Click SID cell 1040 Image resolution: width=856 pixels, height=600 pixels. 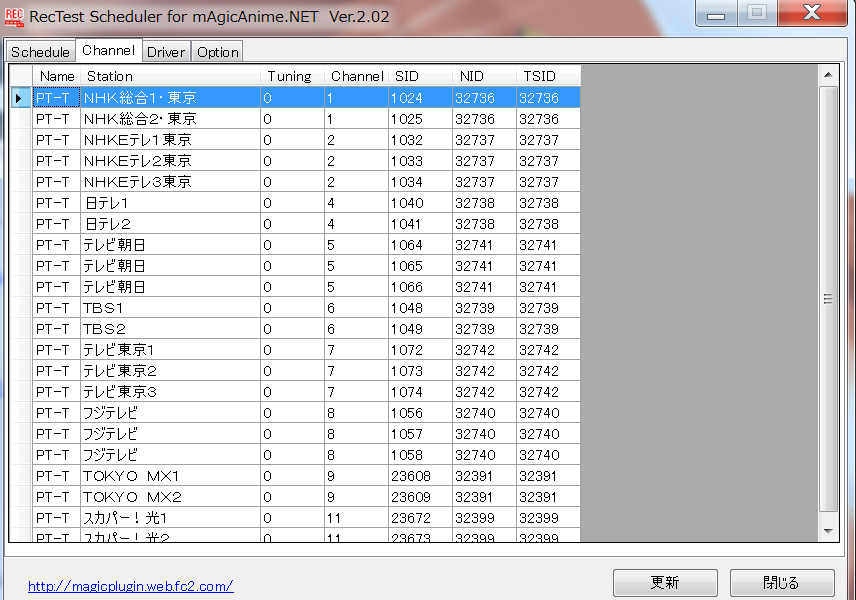pyautogui.click(x=420, y=203)
